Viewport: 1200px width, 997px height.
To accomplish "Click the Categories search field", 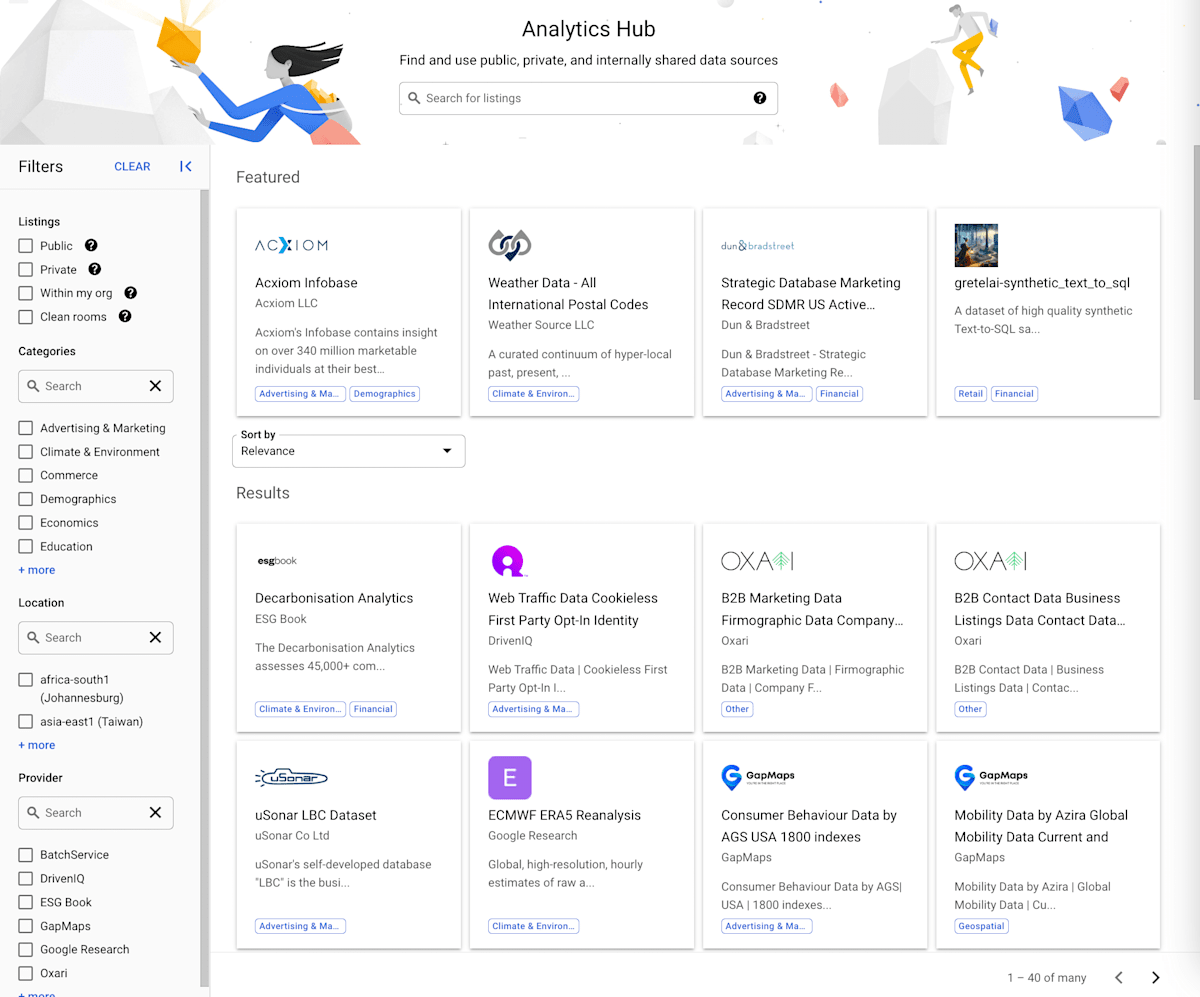I will point(96,386).
